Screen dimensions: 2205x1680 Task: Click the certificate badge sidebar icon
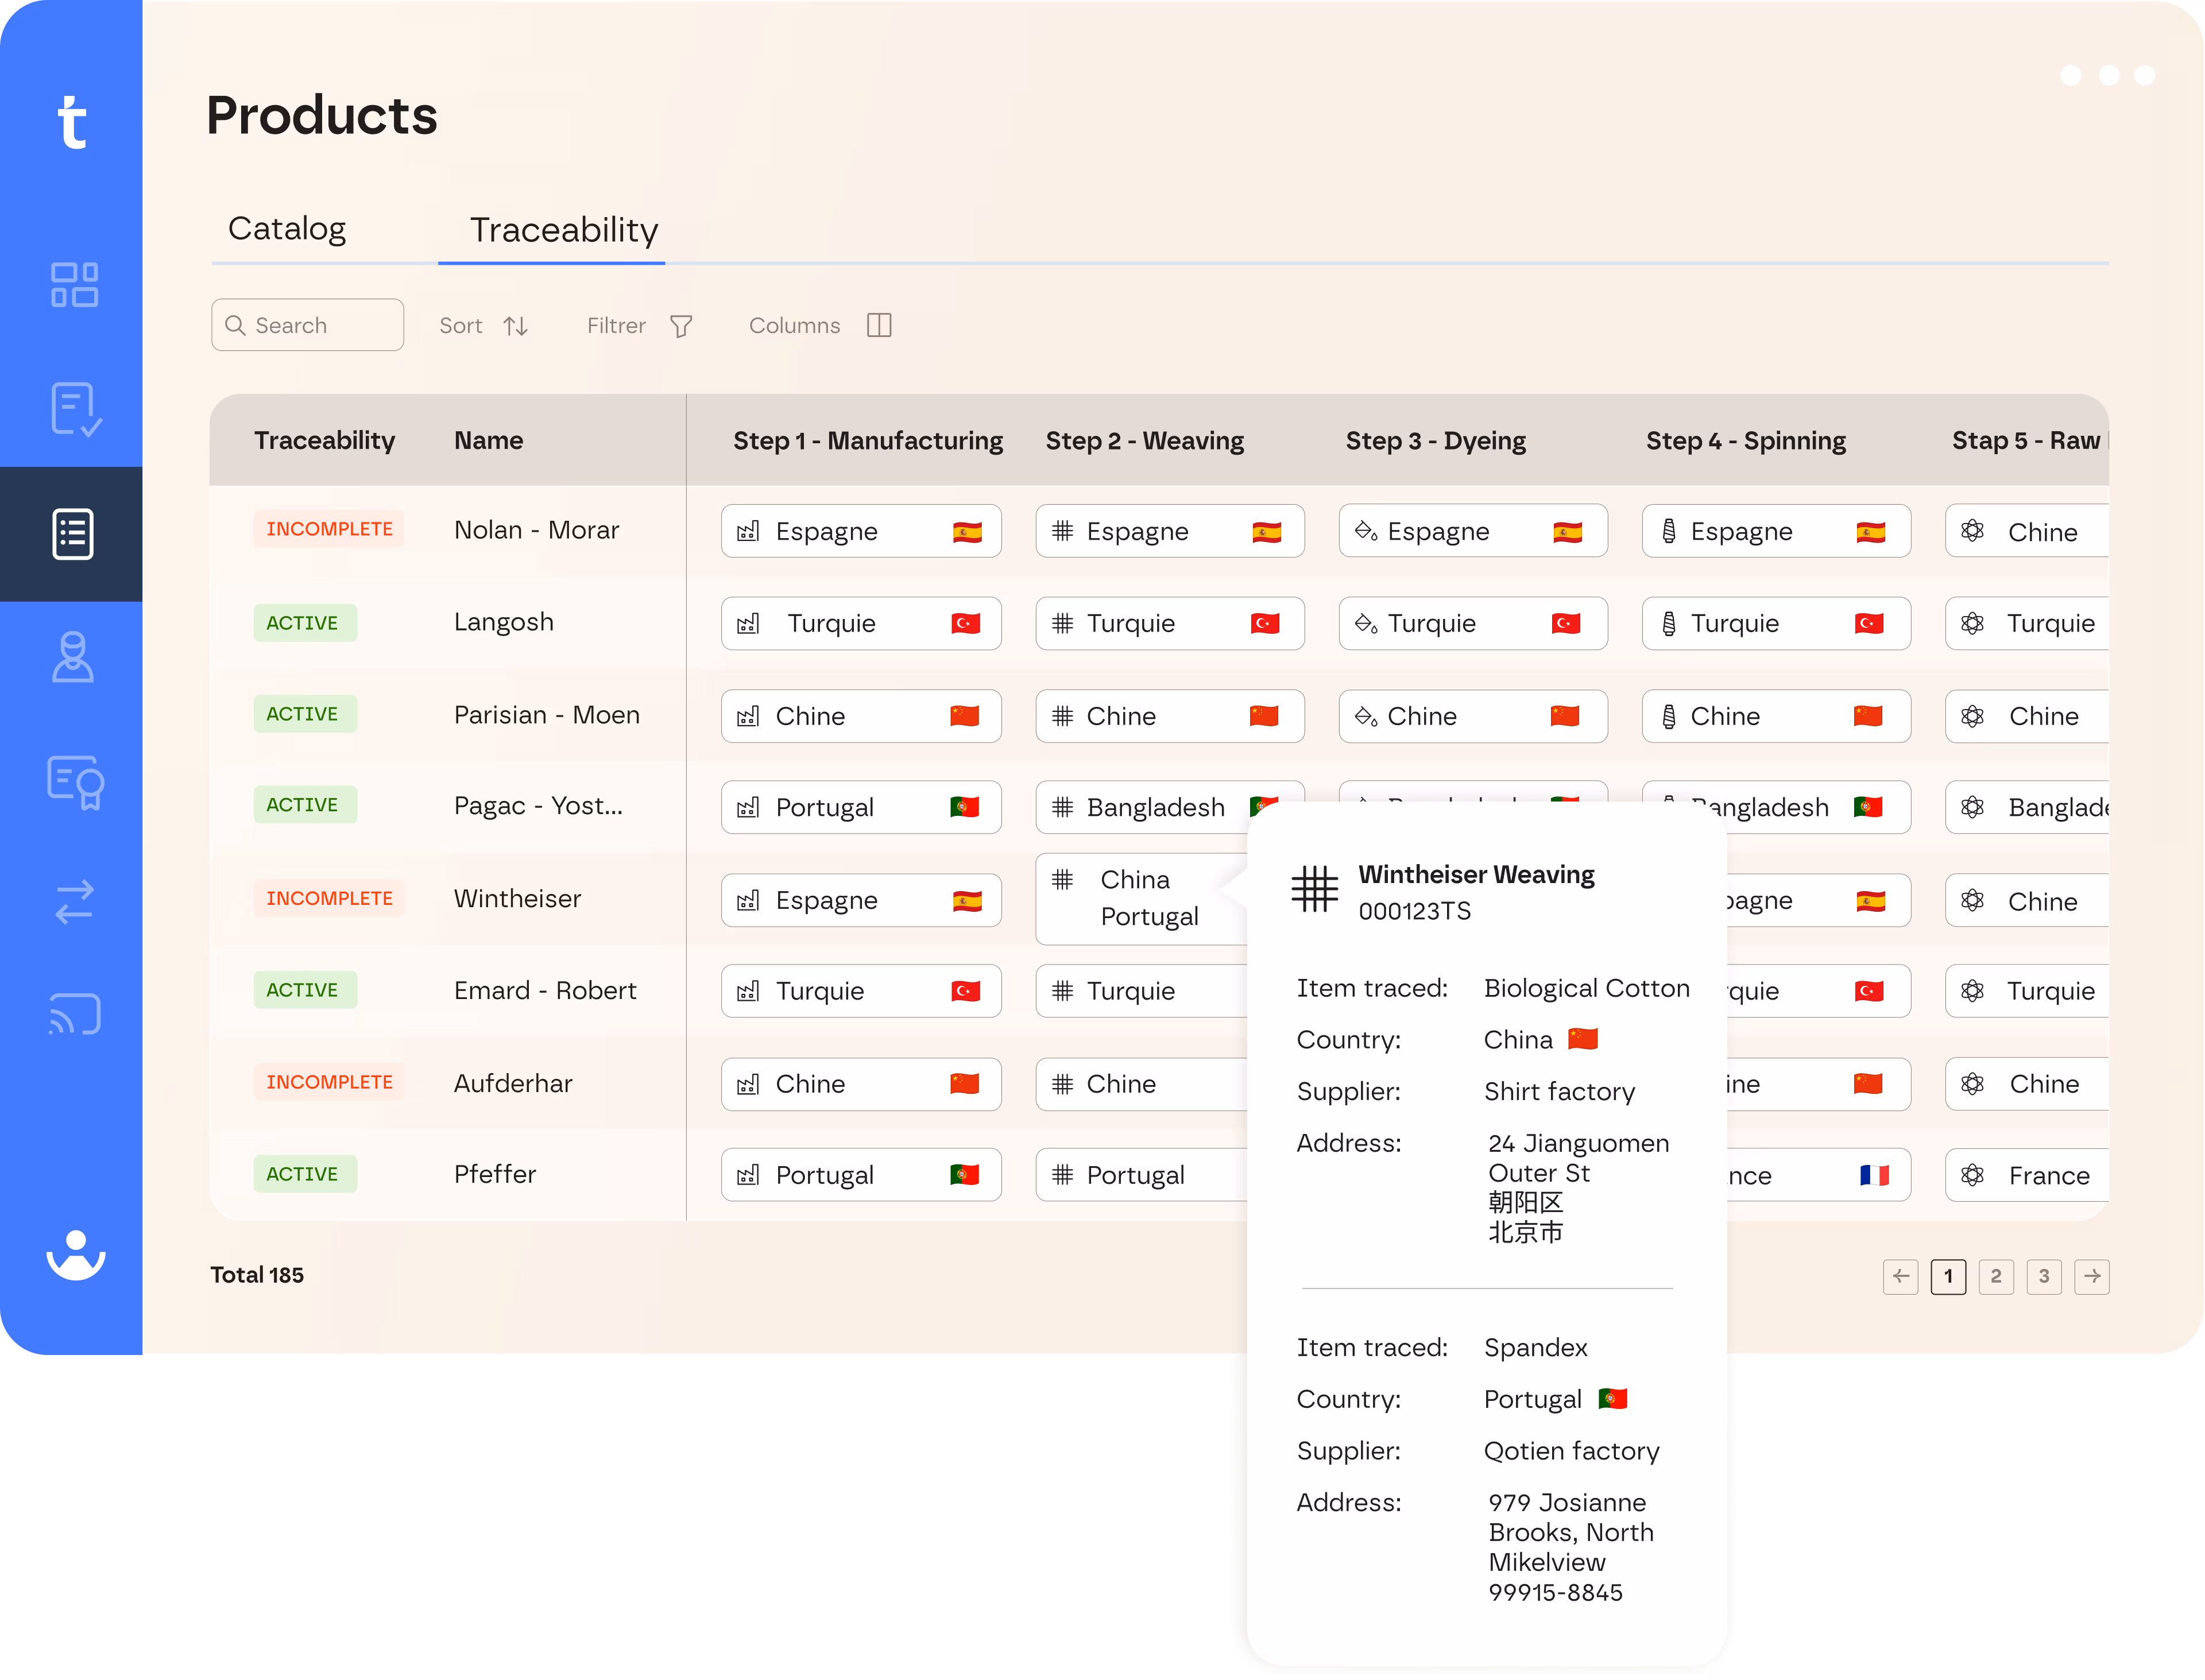click(x=75, y=781)
